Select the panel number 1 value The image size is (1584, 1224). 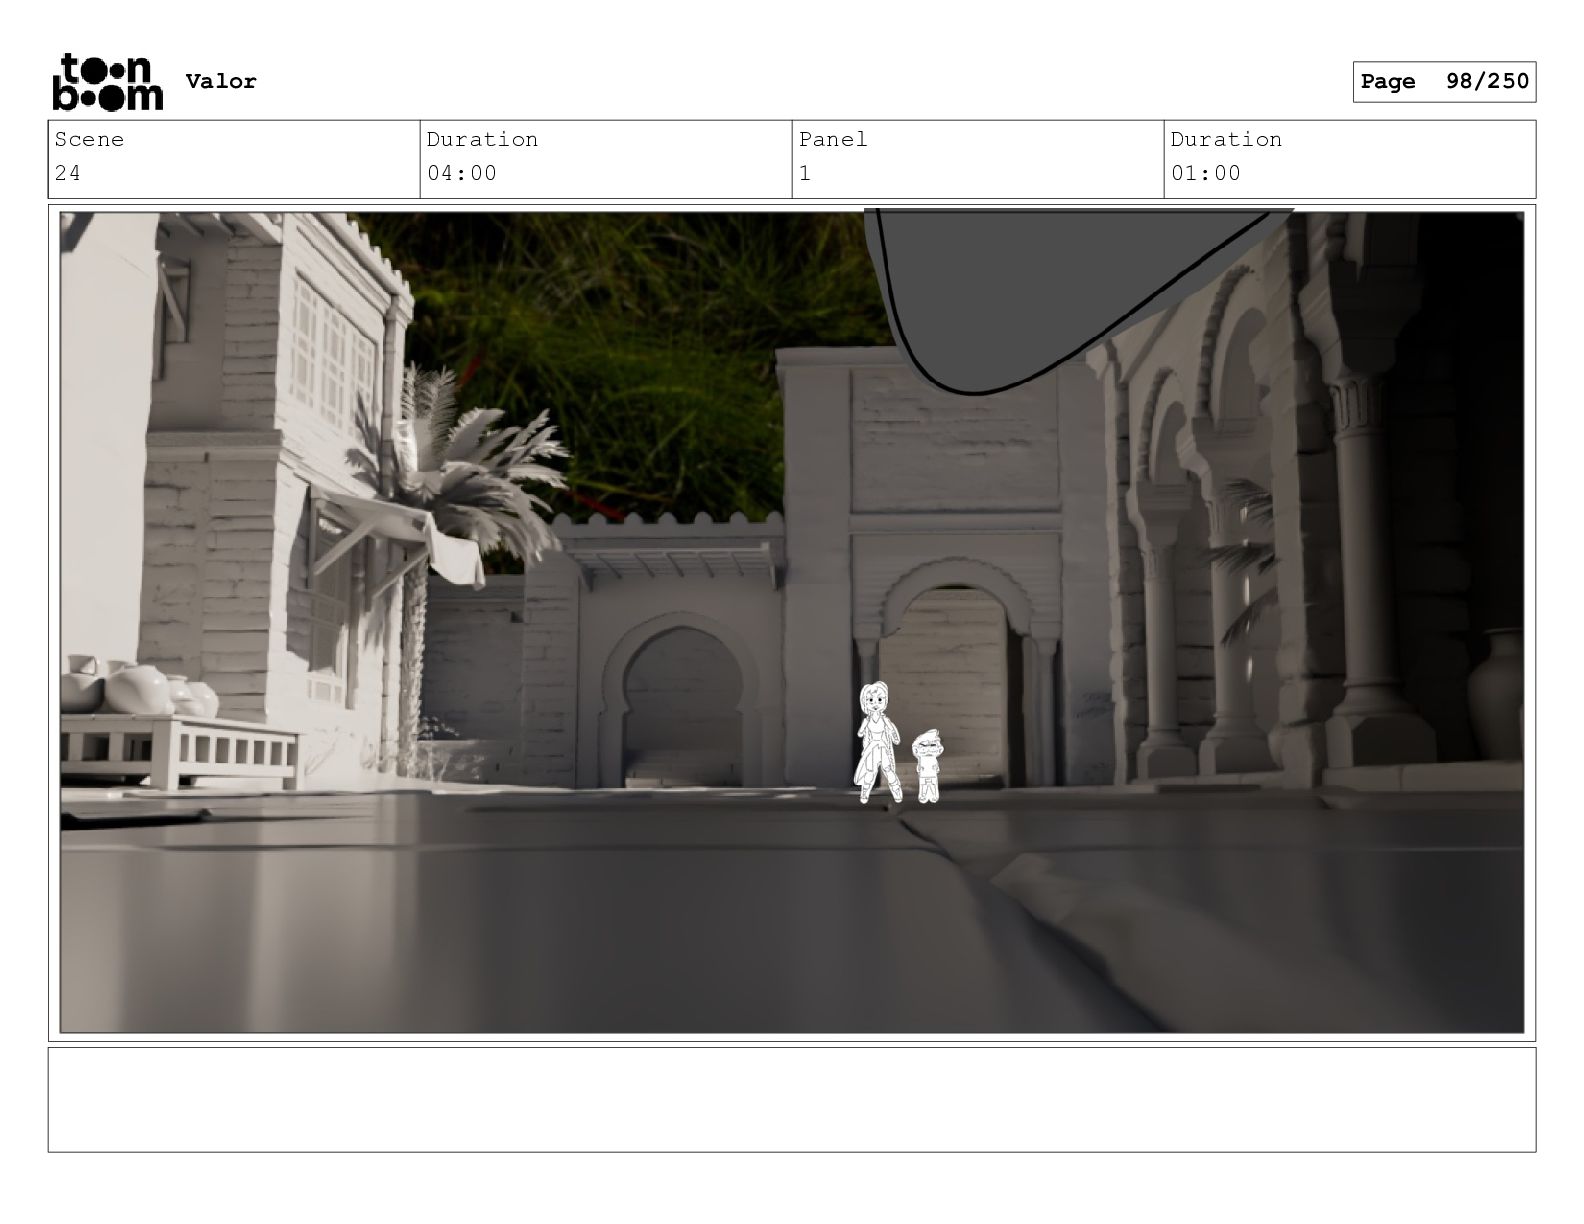[805, 173]
